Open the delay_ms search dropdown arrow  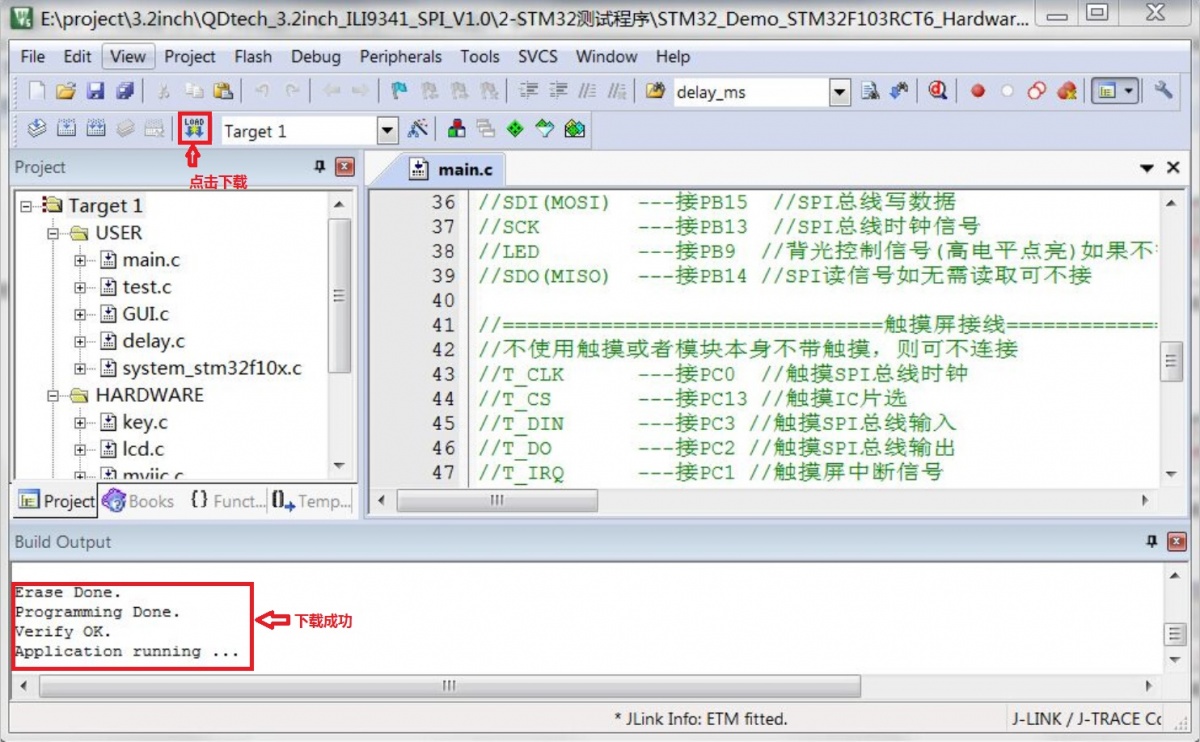pyautogui.click(x=840, y=93)
